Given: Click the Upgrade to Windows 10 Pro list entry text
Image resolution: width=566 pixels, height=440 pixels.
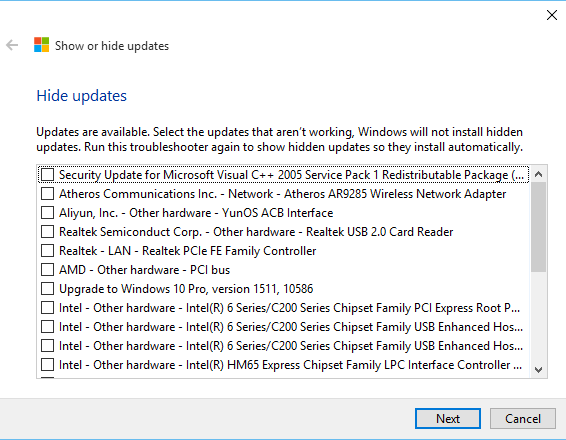Looking at the screenshot, I should click(x=186, y=289).
